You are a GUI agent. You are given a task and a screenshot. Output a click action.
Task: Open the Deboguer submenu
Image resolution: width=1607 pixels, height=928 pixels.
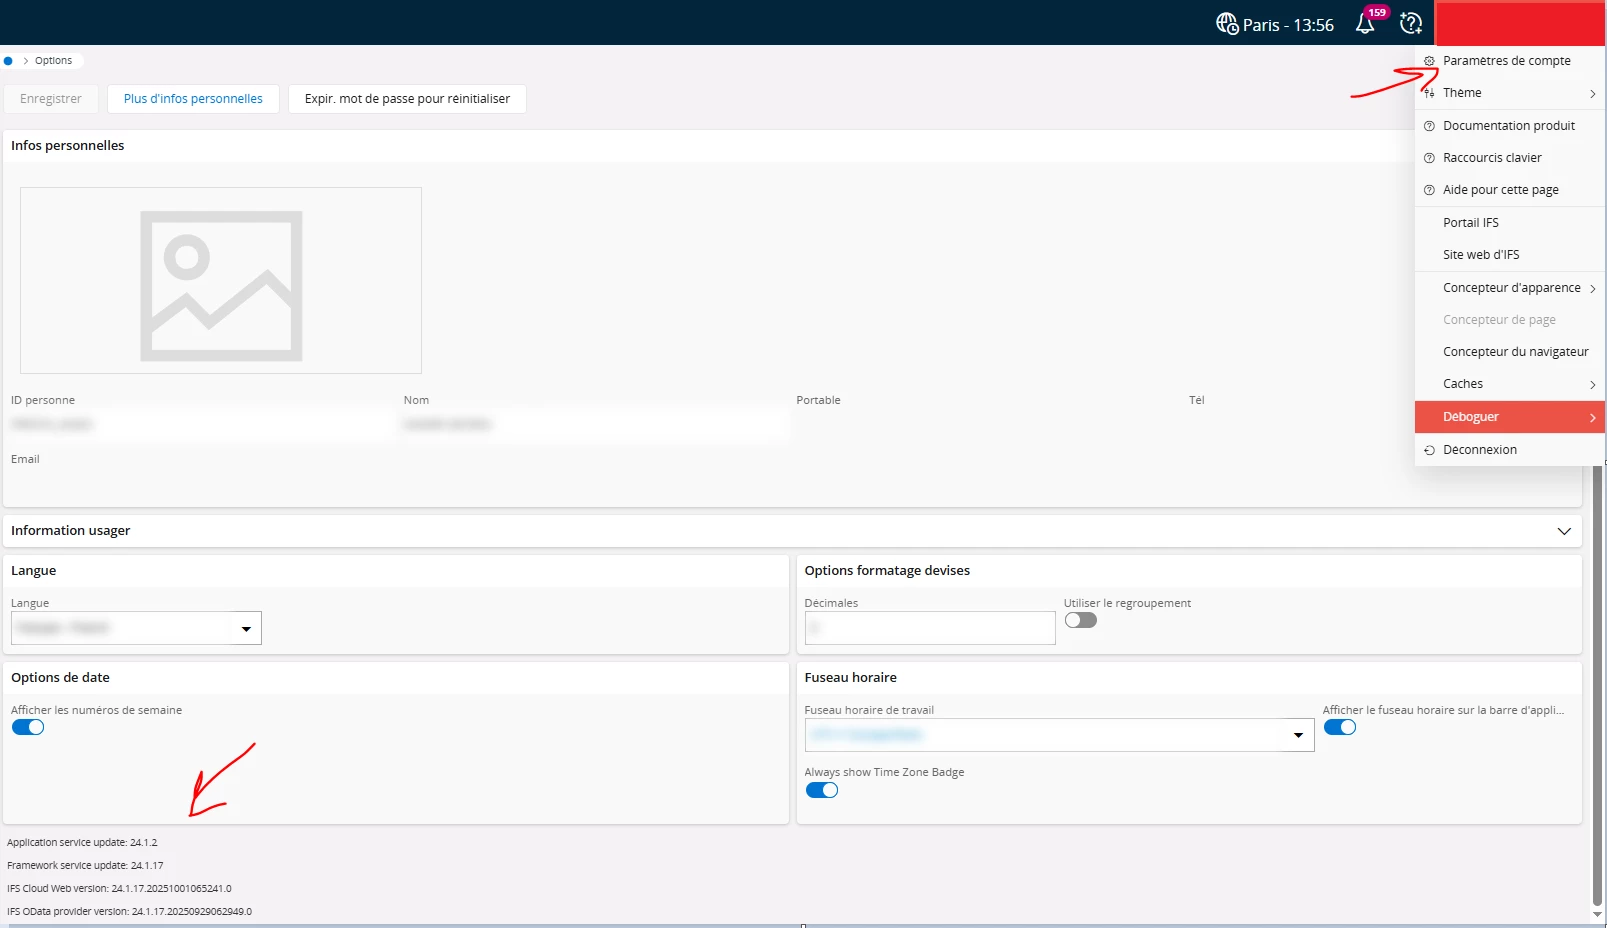coord(1510,417)
